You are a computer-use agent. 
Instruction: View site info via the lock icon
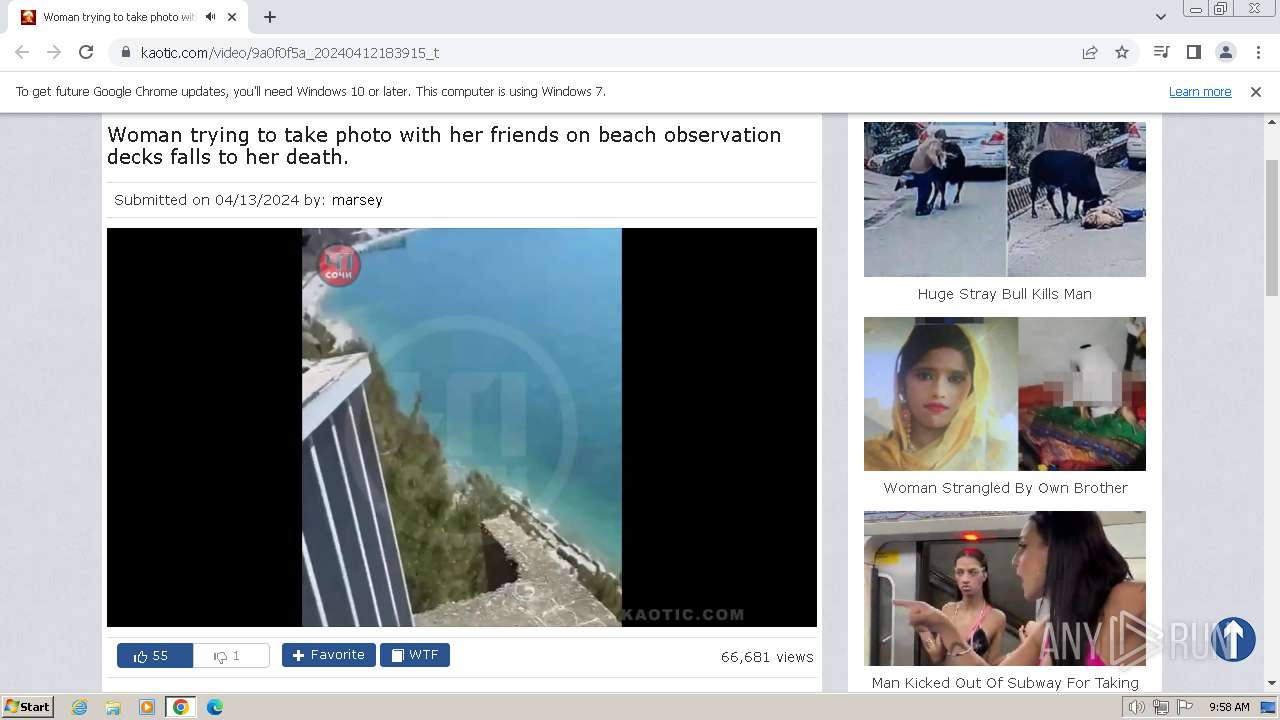click(x=125, y=52)
